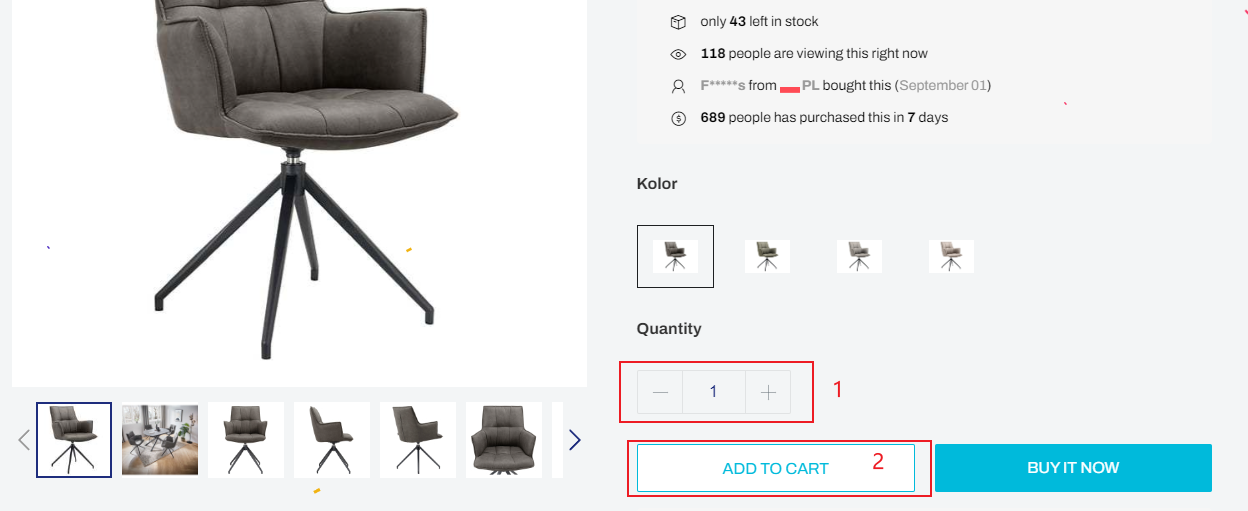
Task: Click the quantity number input field
Action: 714,392
